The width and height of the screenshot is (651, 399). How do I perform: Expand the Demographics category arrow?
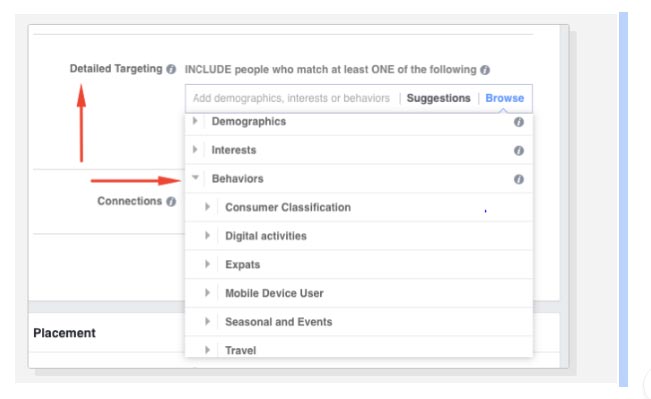point(195,121)
